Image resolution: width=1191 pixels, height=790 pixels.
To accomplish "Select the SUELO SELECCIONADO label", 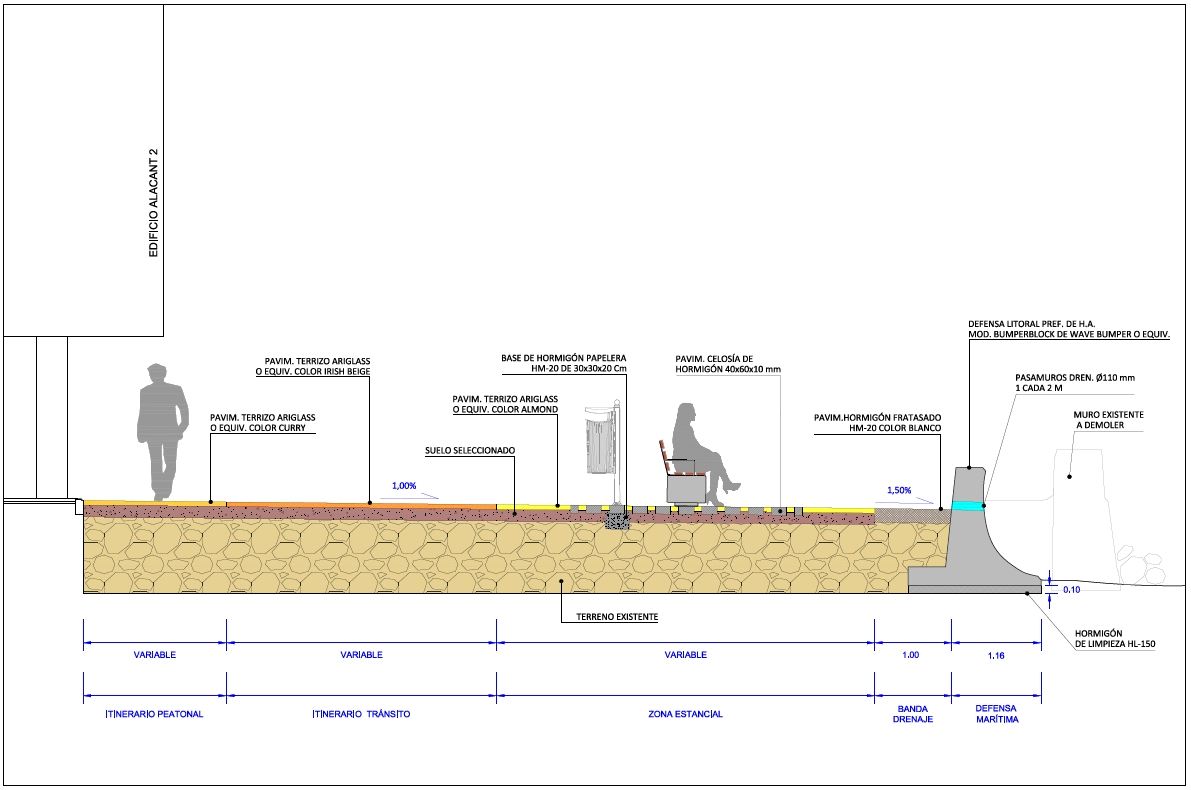I will click(469, 451).
